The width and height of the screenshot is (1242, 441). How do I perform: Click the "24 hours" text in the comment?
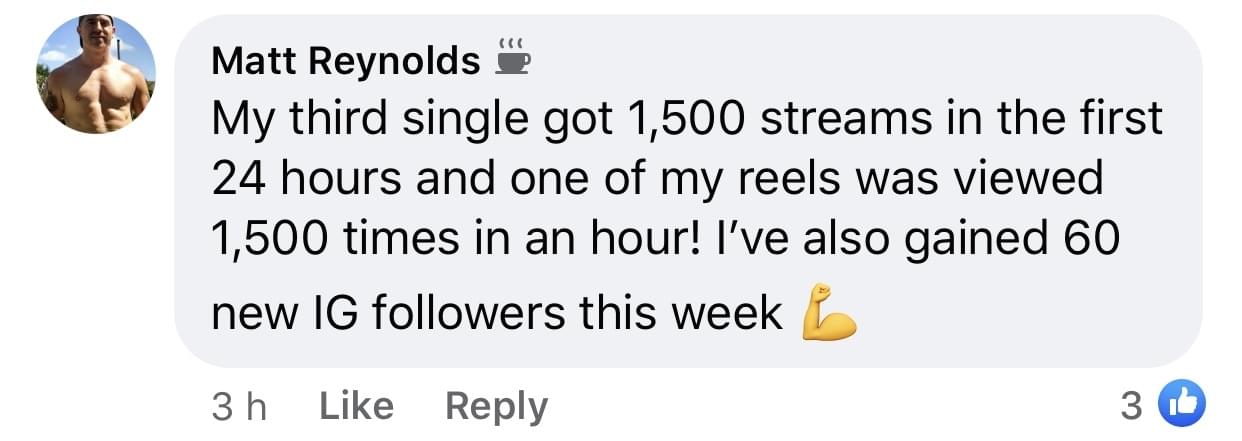pos(302,178)
